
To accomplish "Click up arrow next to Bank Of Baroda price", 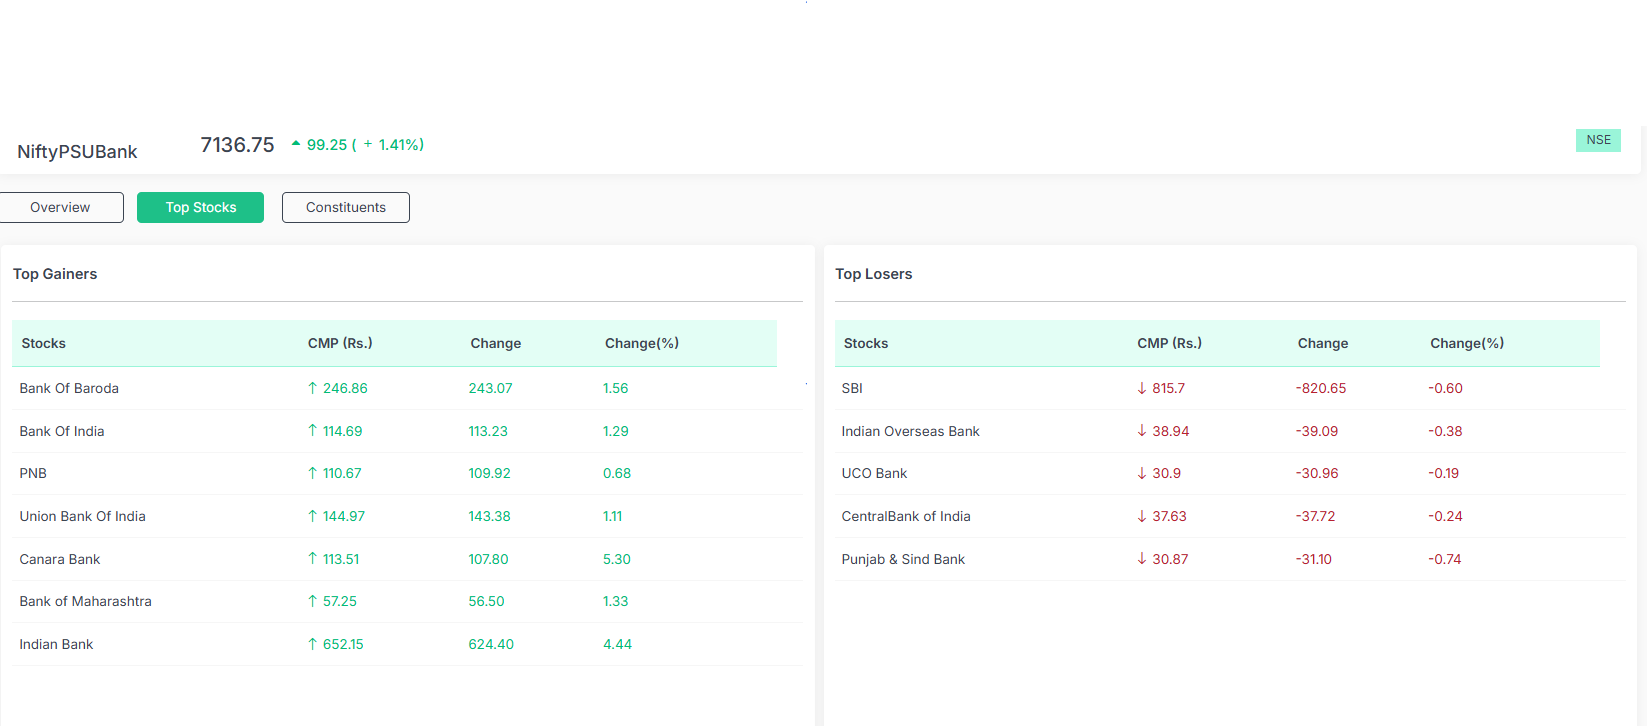I will tap(312, 389).
